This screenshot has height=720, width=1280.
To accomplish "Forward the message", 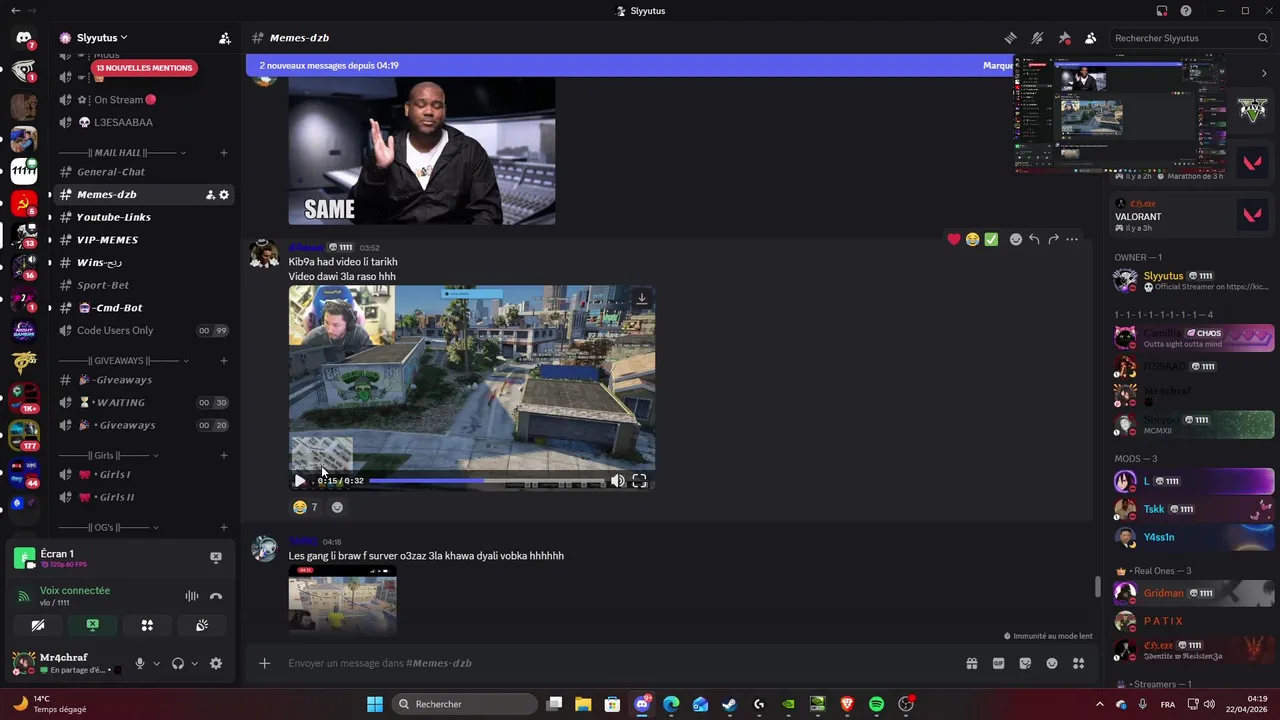I will click(1053, 239).
